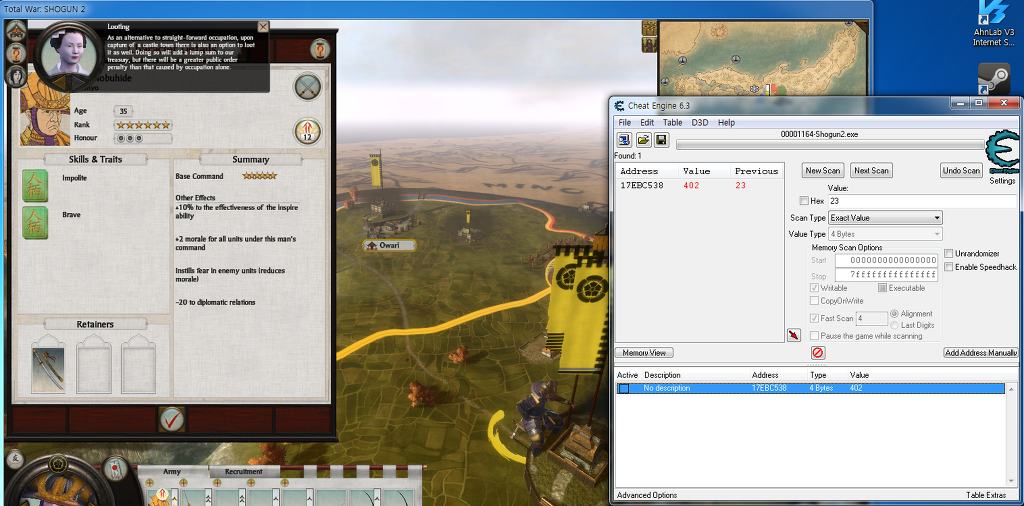Screen dimensions: 1024x506
Task: Click the season kanji round icon
Action: coord(14,460)
